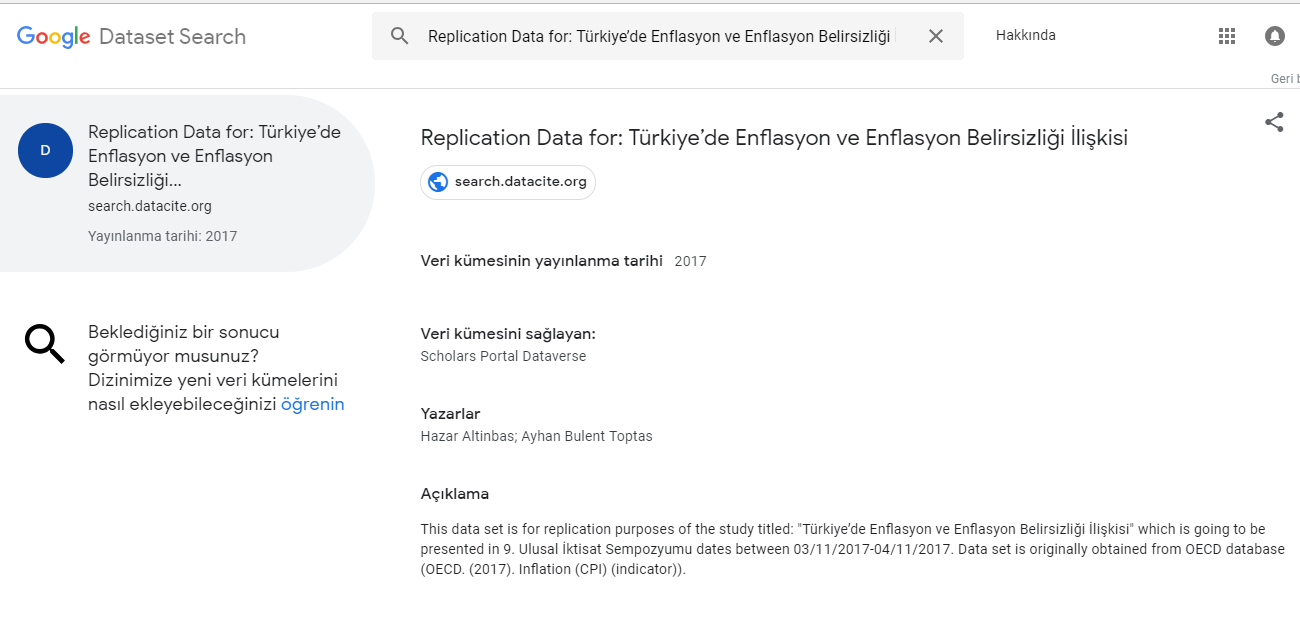
Task: Clear the search query with X icon
Action: 936,36
